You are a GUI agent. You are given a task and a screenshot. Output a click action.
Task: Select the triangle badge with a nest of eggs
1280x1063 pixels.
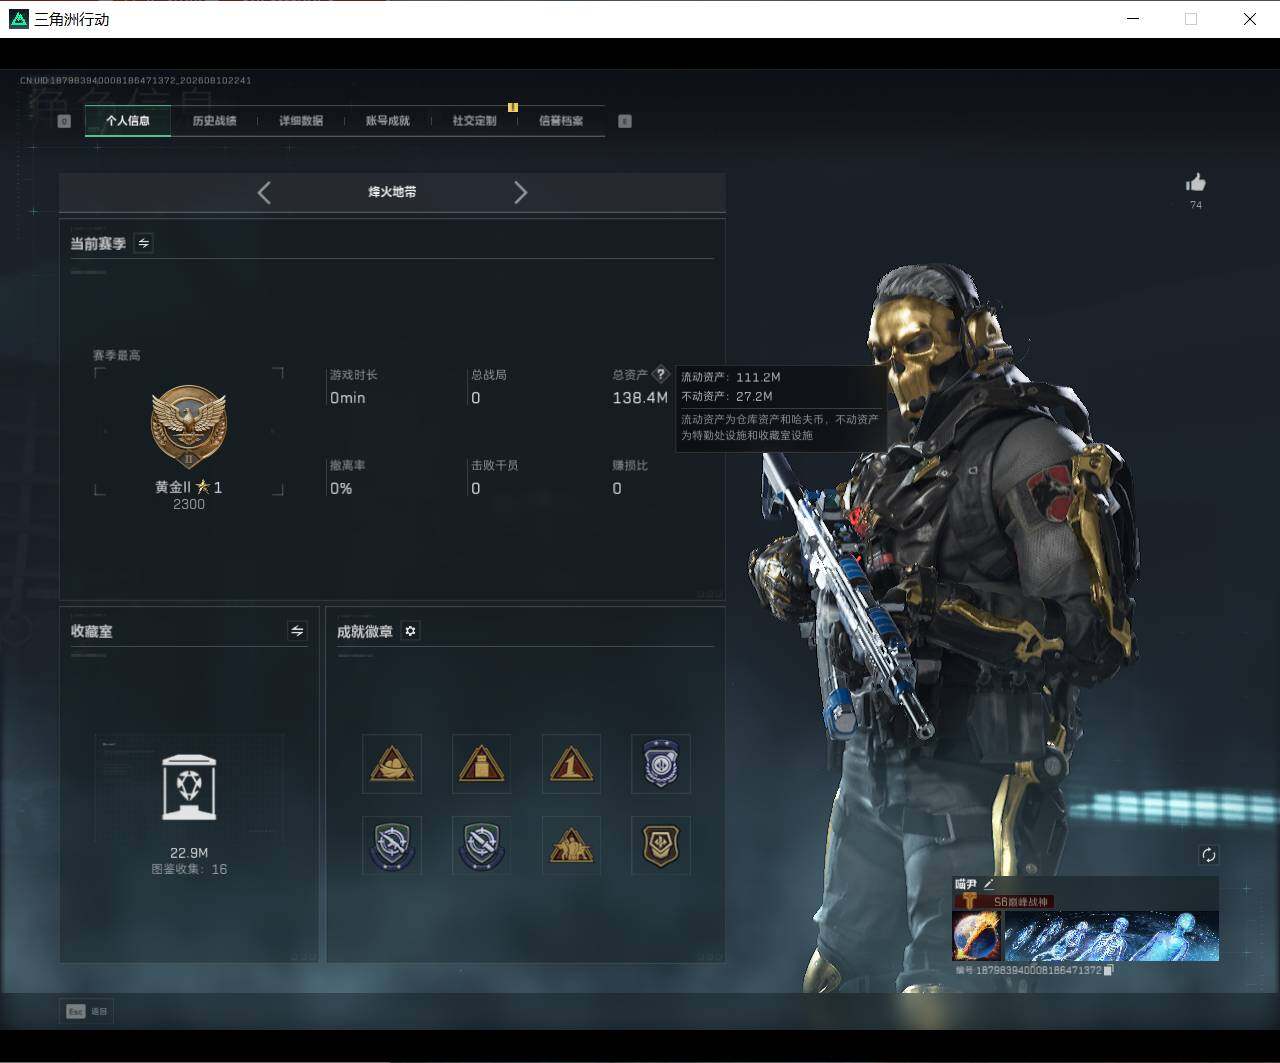pos(392,764)
